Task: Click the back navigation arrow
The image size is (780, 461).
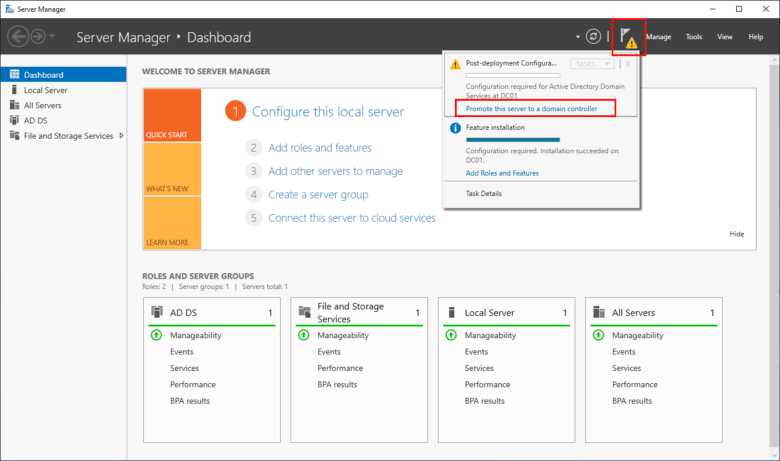Action: 18,37
